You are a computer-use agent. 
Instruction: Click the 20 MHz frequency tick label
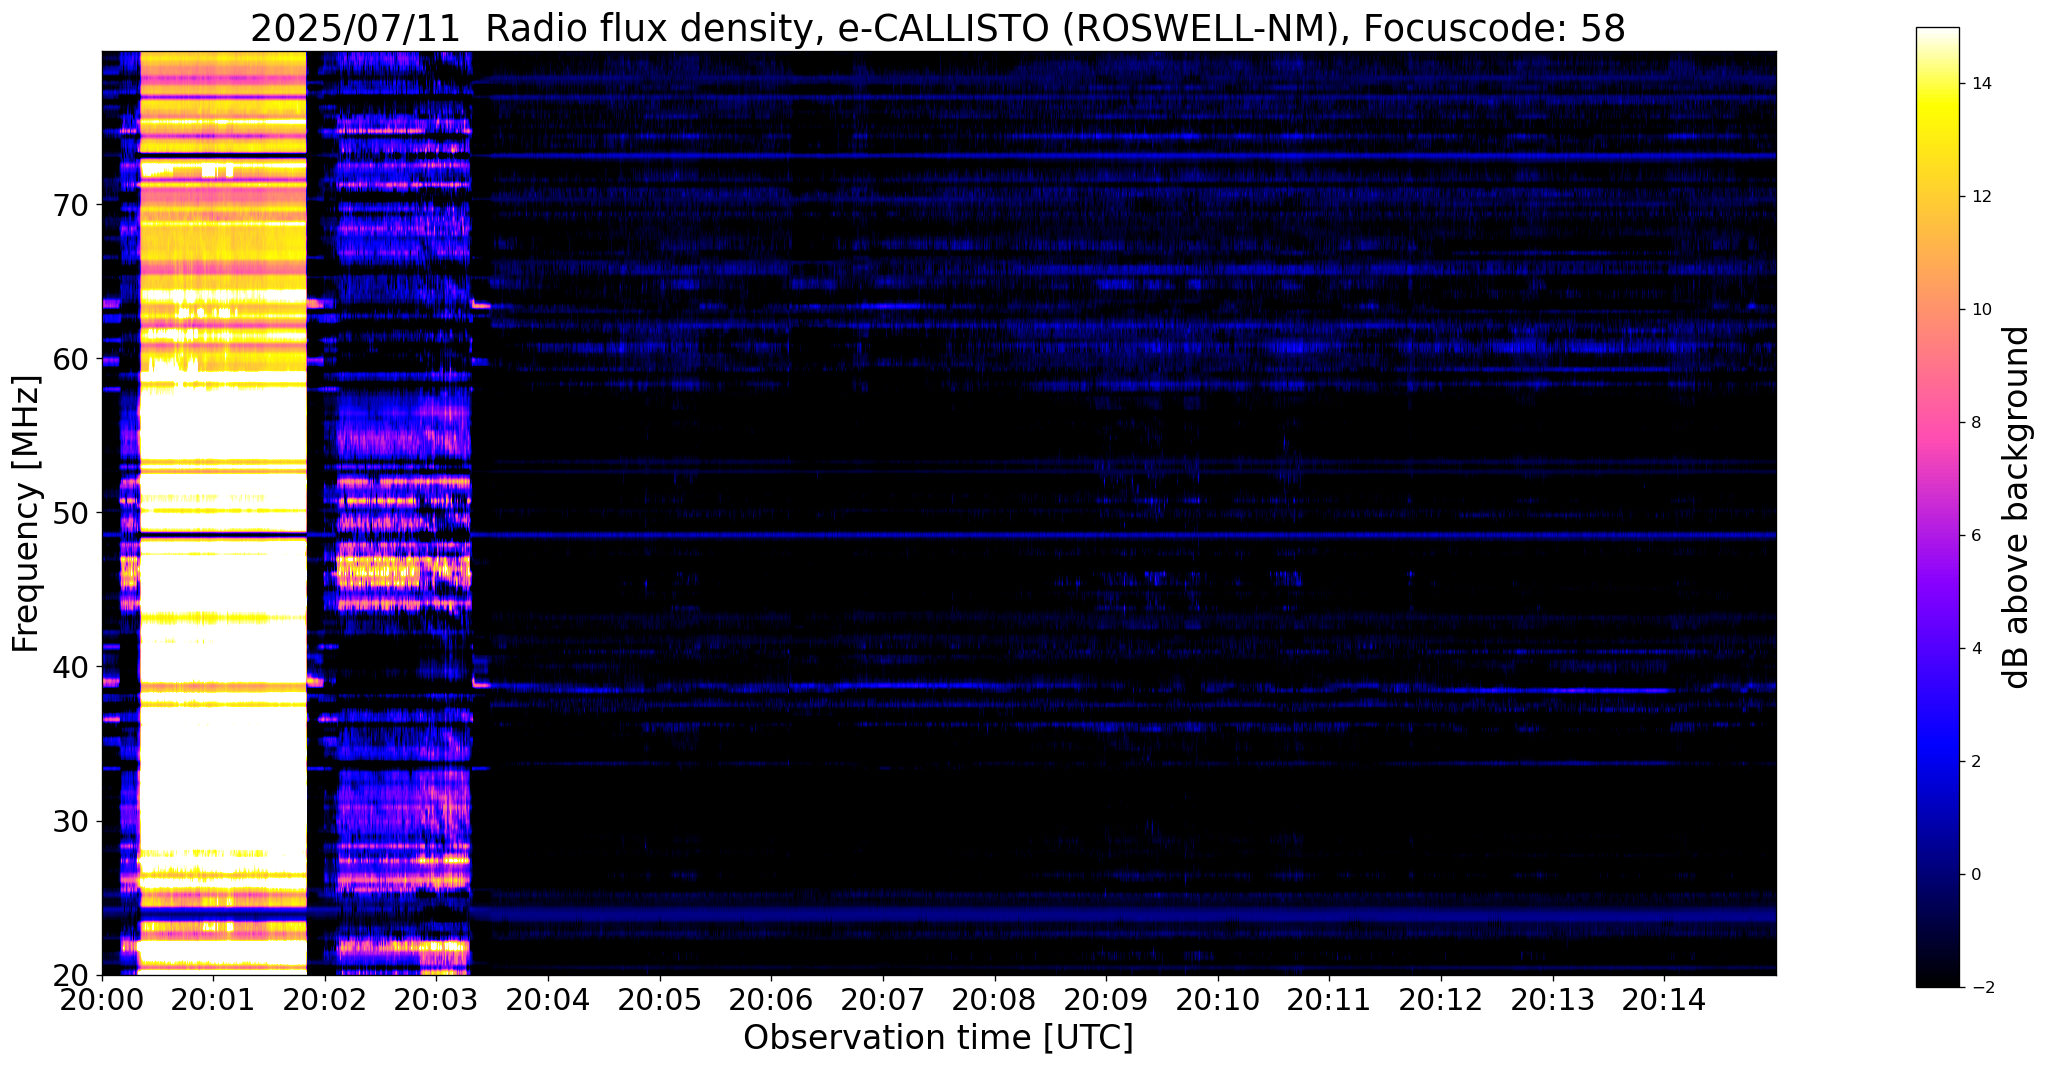click(x=73, y=975)
